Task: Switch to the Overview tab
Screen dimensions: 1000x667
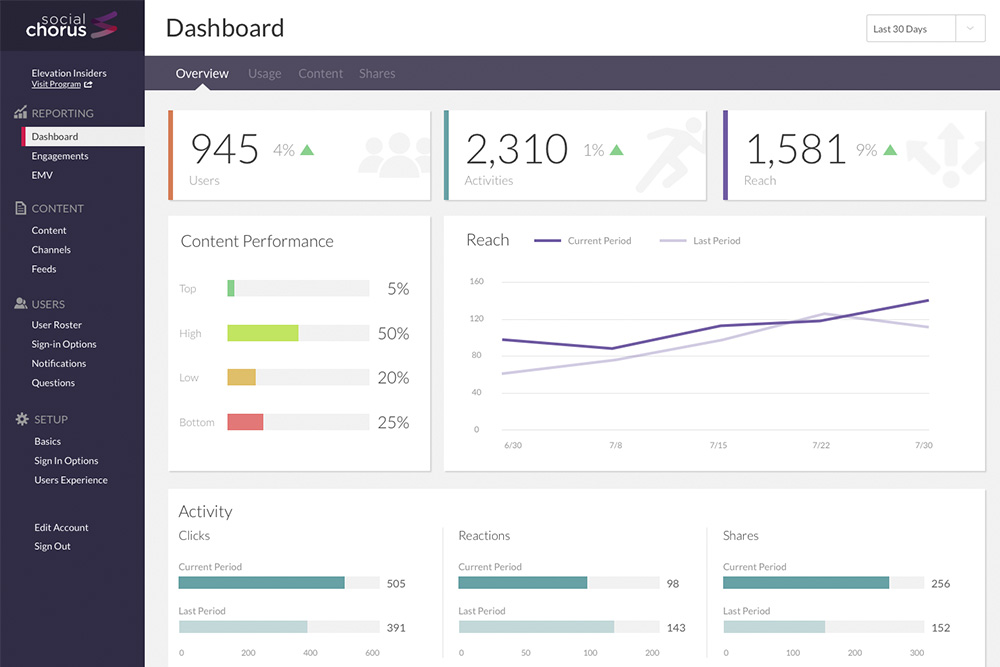Action: pyautogui.click(x=202, y=73)
